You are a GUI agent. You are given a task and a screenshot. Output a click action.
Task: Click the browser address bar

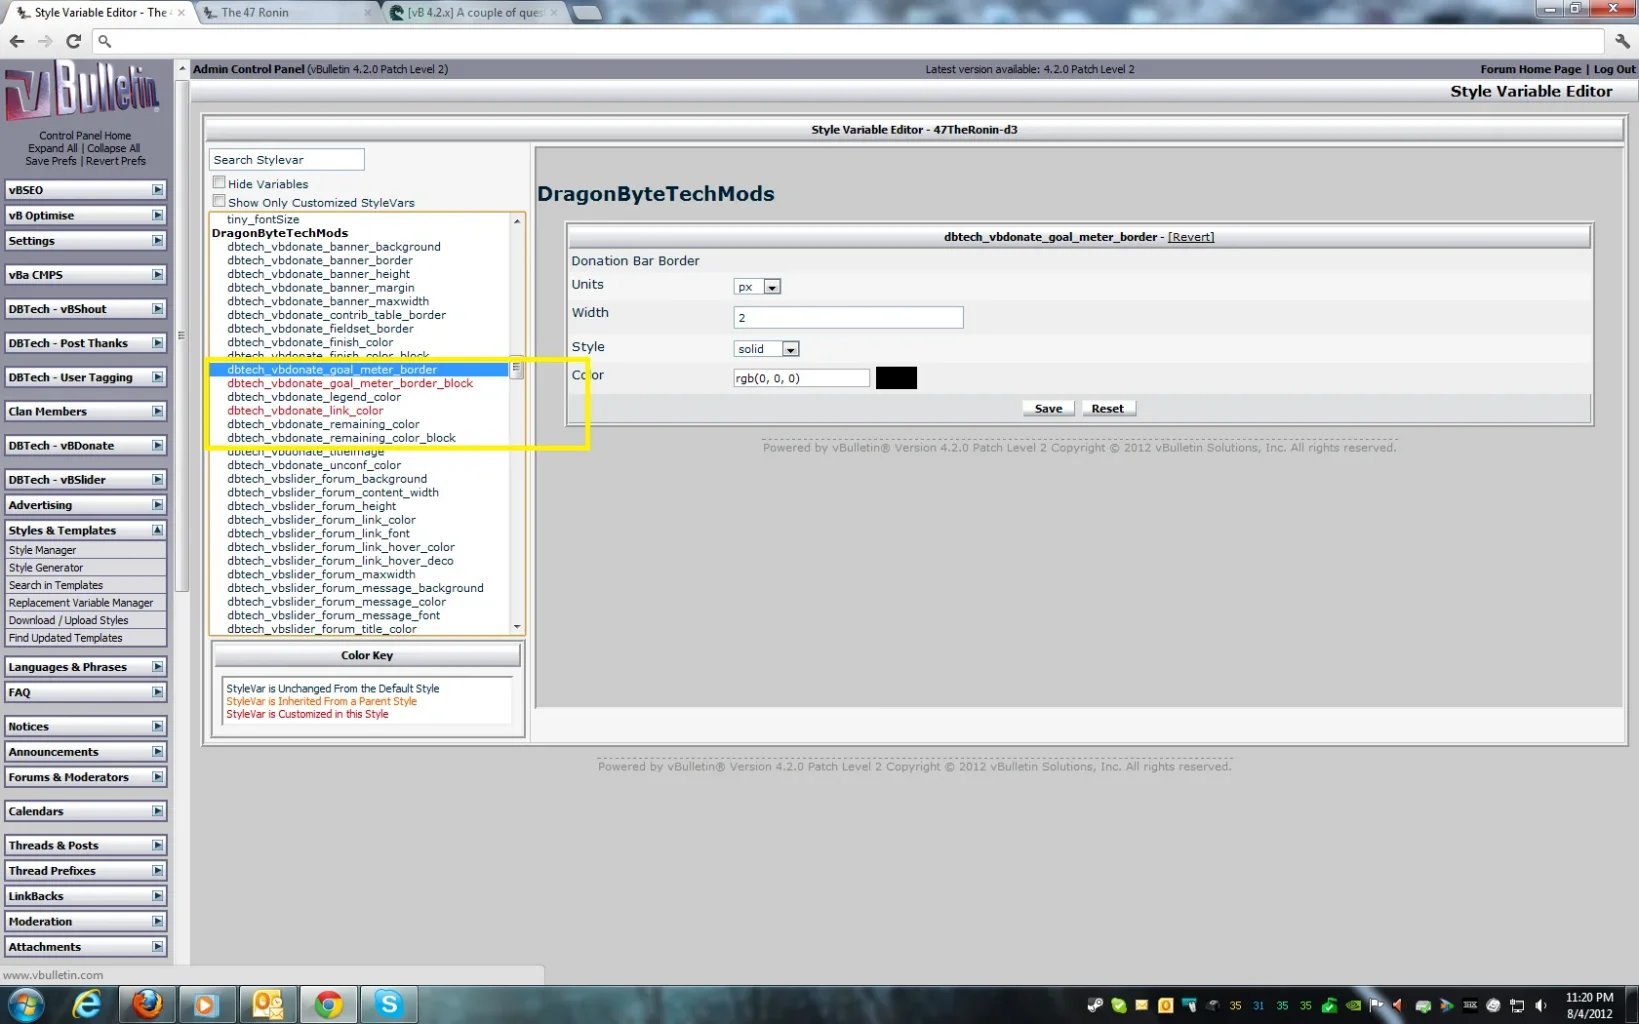click(x=850, y=41)
